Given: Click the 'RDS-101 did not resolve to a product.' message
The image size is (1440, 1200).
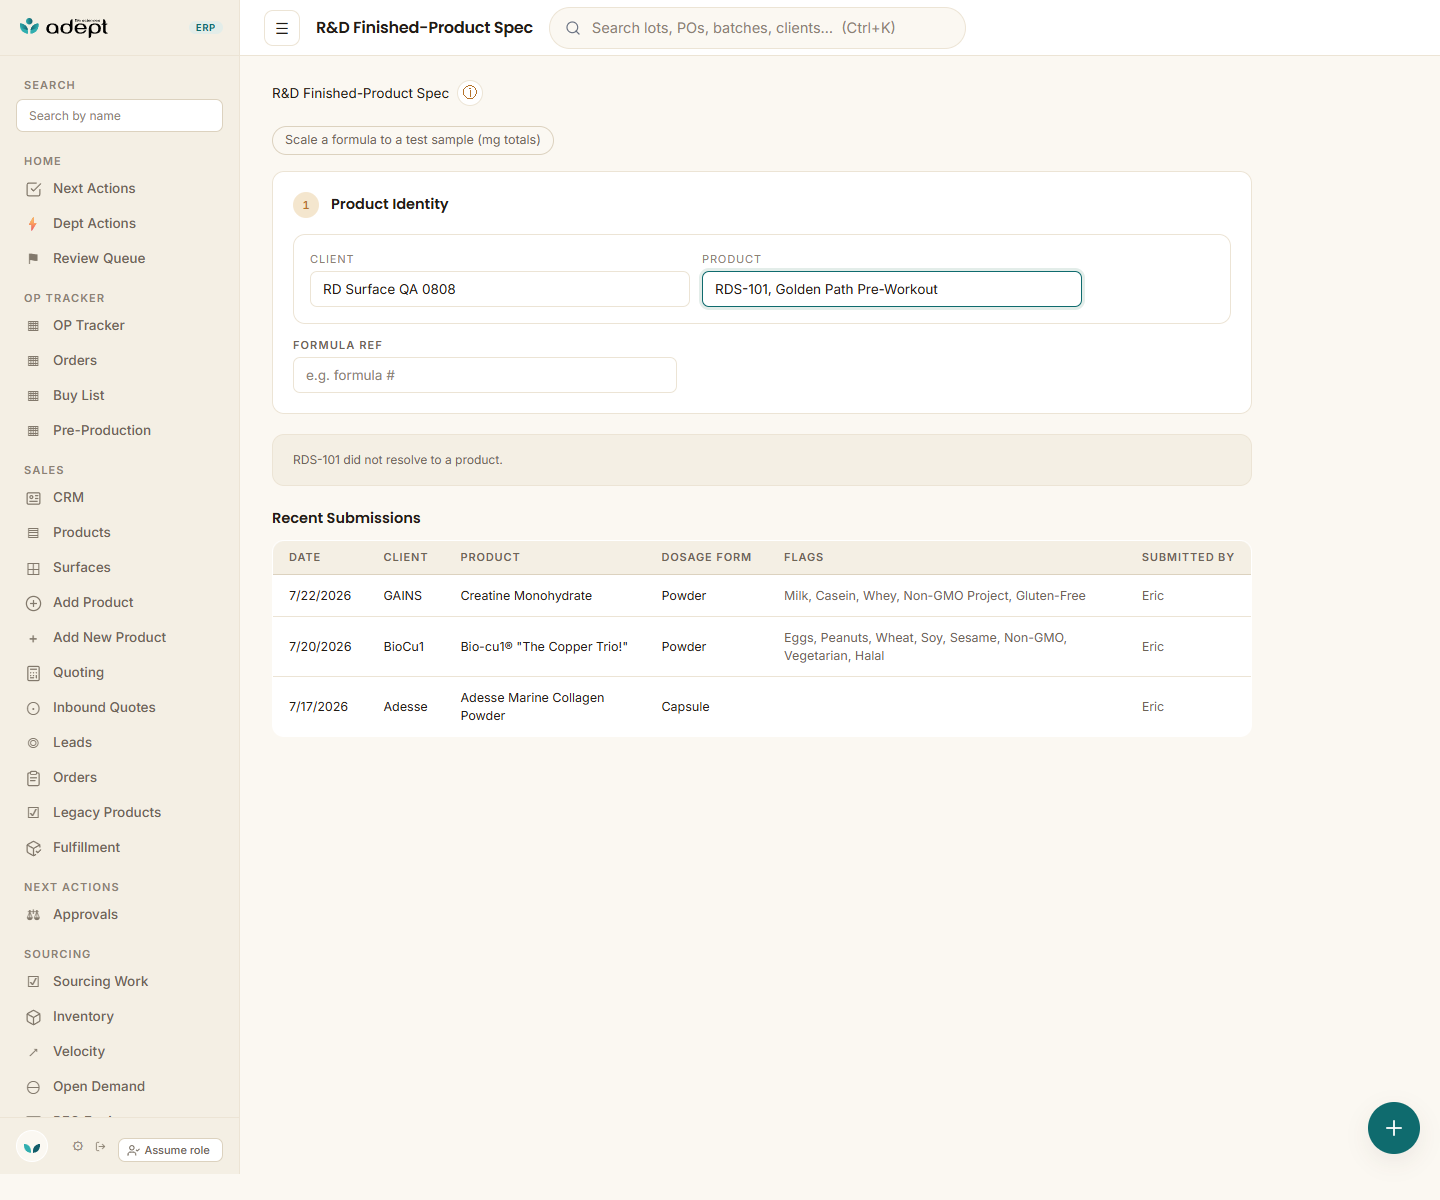Looking at the screenshot, I should tap(398, 460).
